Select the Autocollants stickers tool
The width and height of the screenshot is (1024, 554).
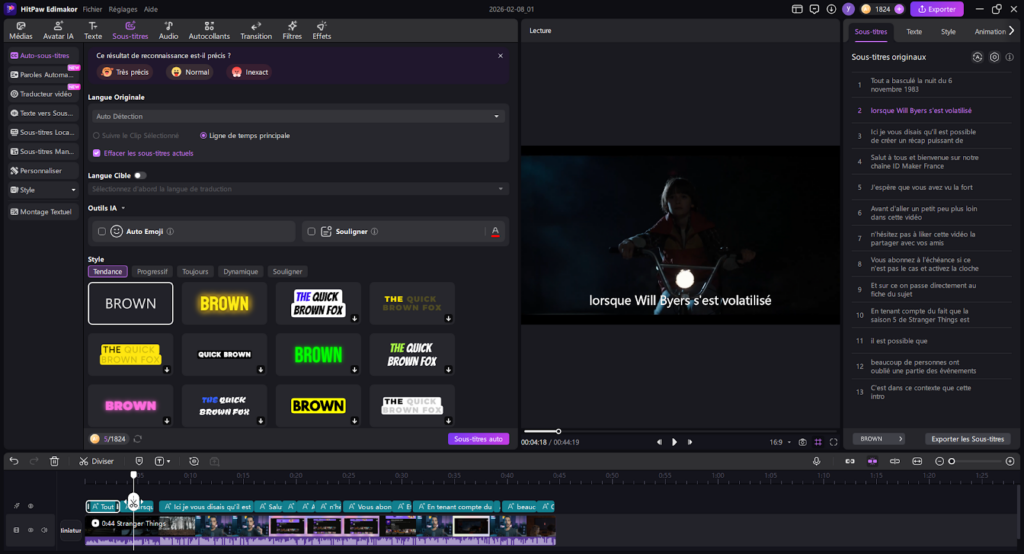pyautogui.click(x=209, y=30)
